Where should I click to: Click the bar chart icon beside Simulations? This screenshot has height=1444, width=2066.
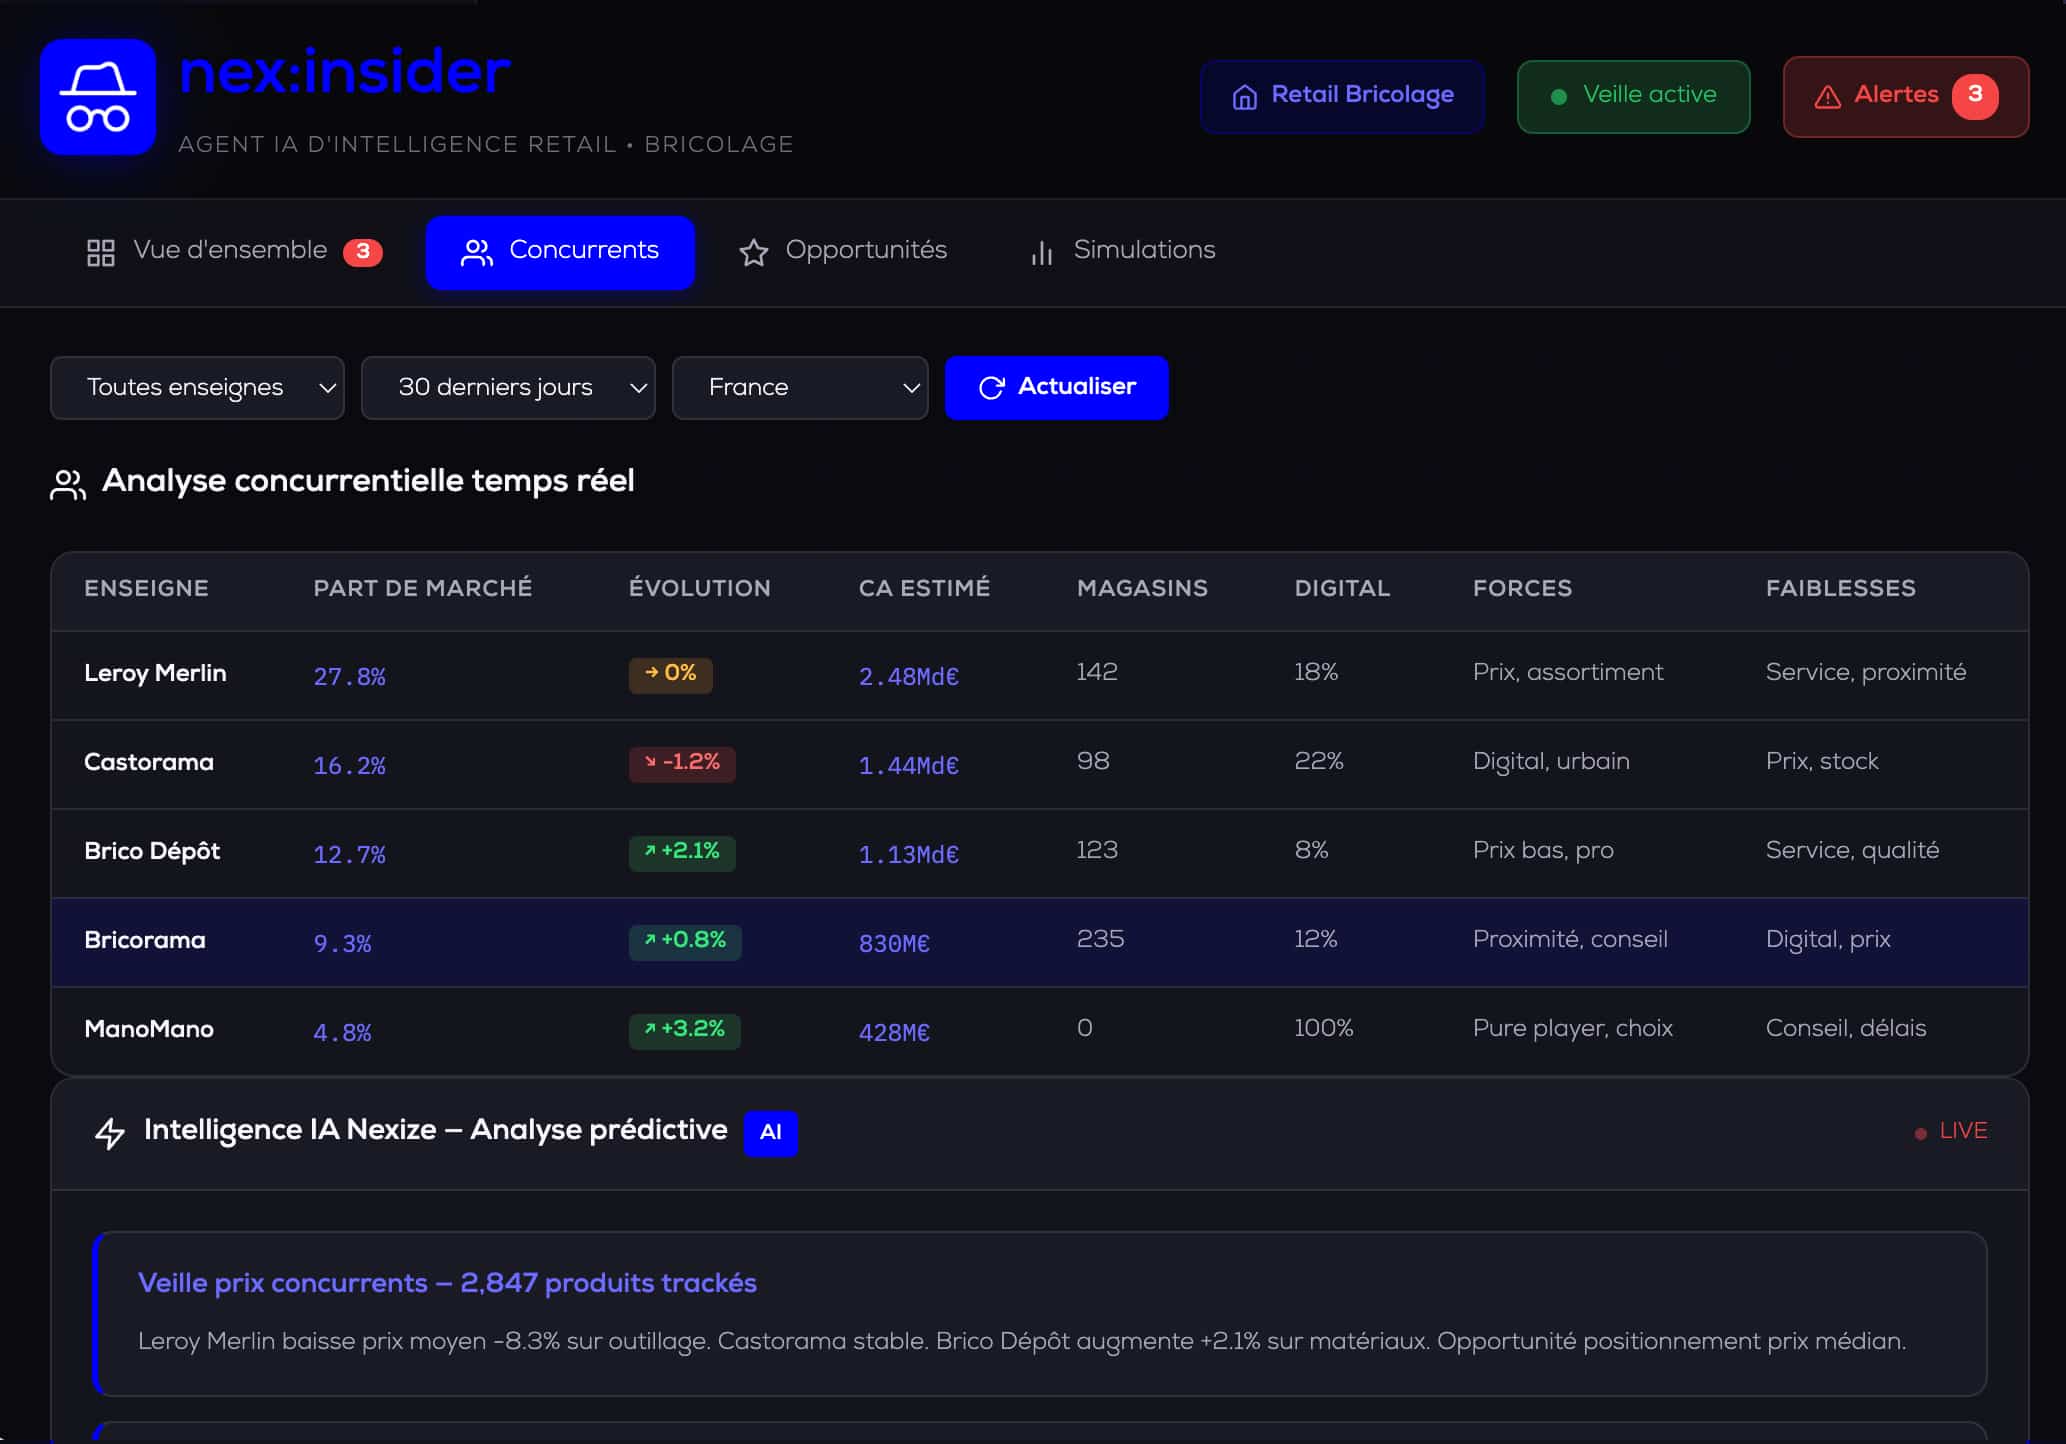pos(1041,252)
